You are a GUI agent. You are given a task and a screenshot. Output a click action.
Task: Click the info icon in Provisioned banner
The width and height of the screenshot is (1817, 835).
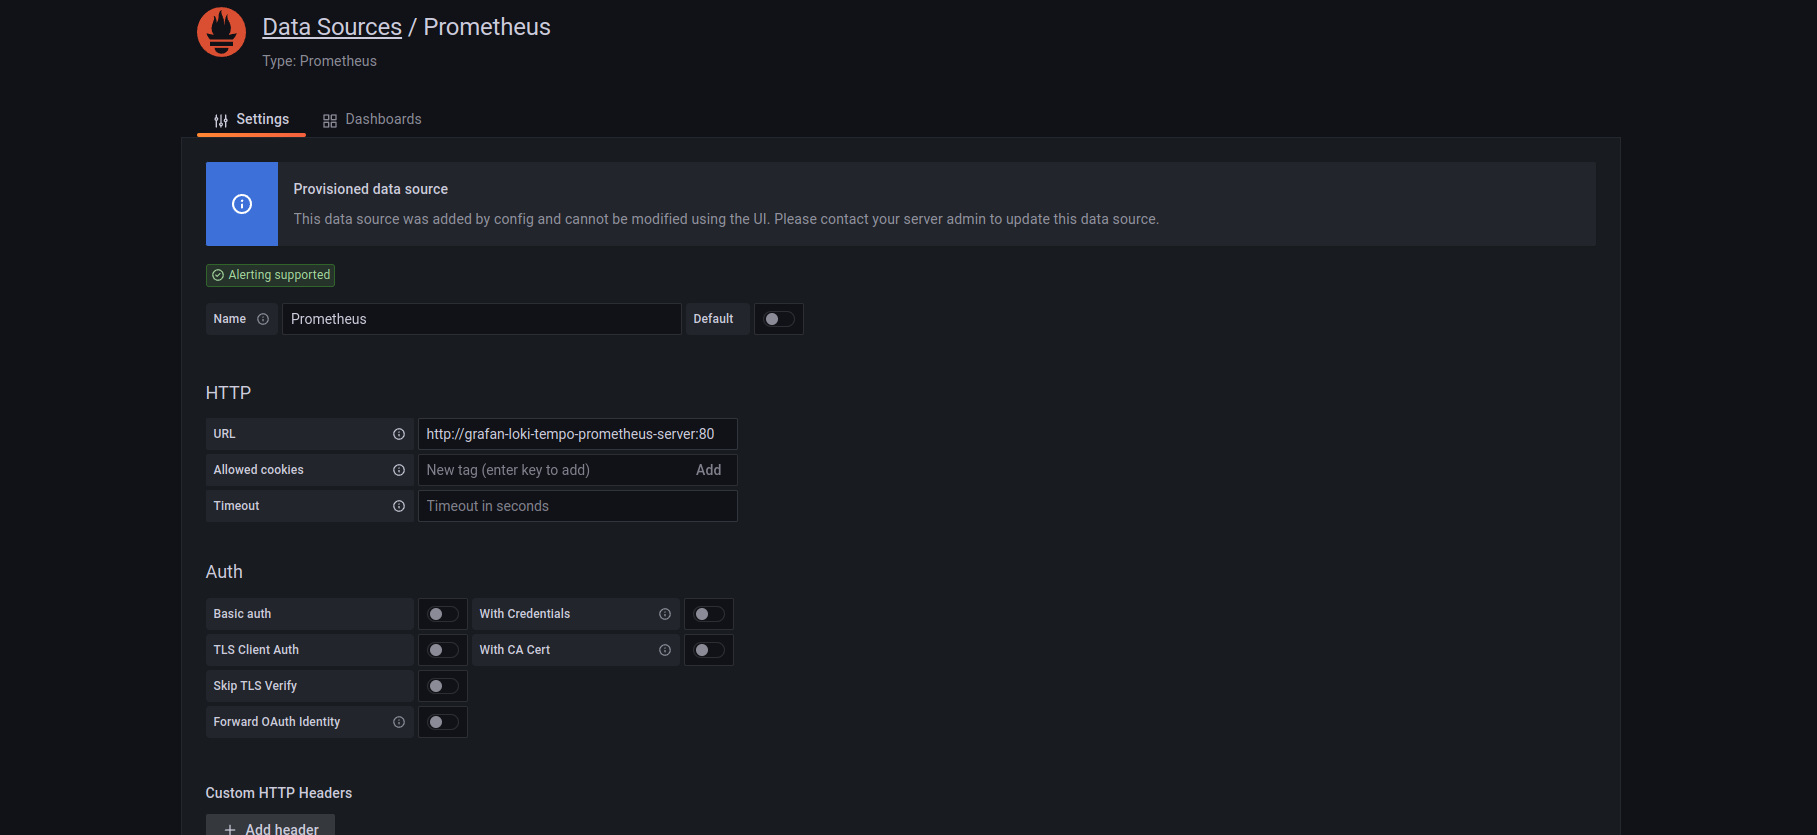coord(242,204)
